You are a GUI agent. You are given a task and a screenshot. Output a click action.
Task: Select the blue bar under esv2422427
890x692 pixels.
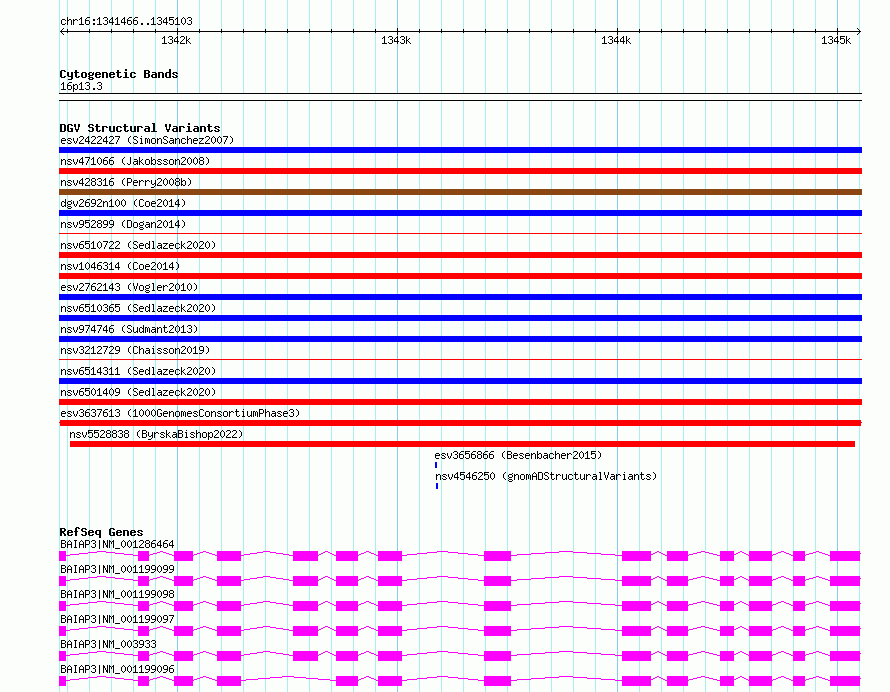tap(460, 150)
